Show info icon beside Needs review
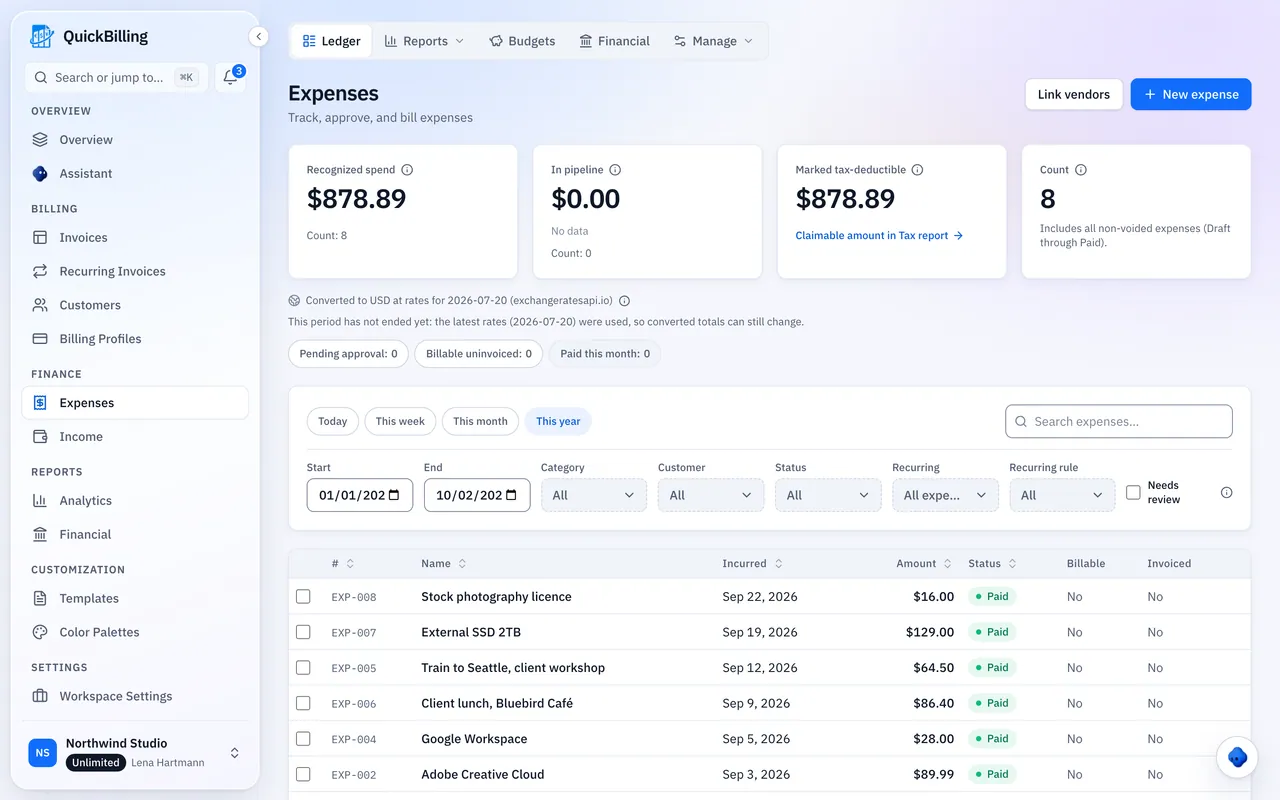The height and width of the screenshot is (800, 1280). (x=1227, y=493)
